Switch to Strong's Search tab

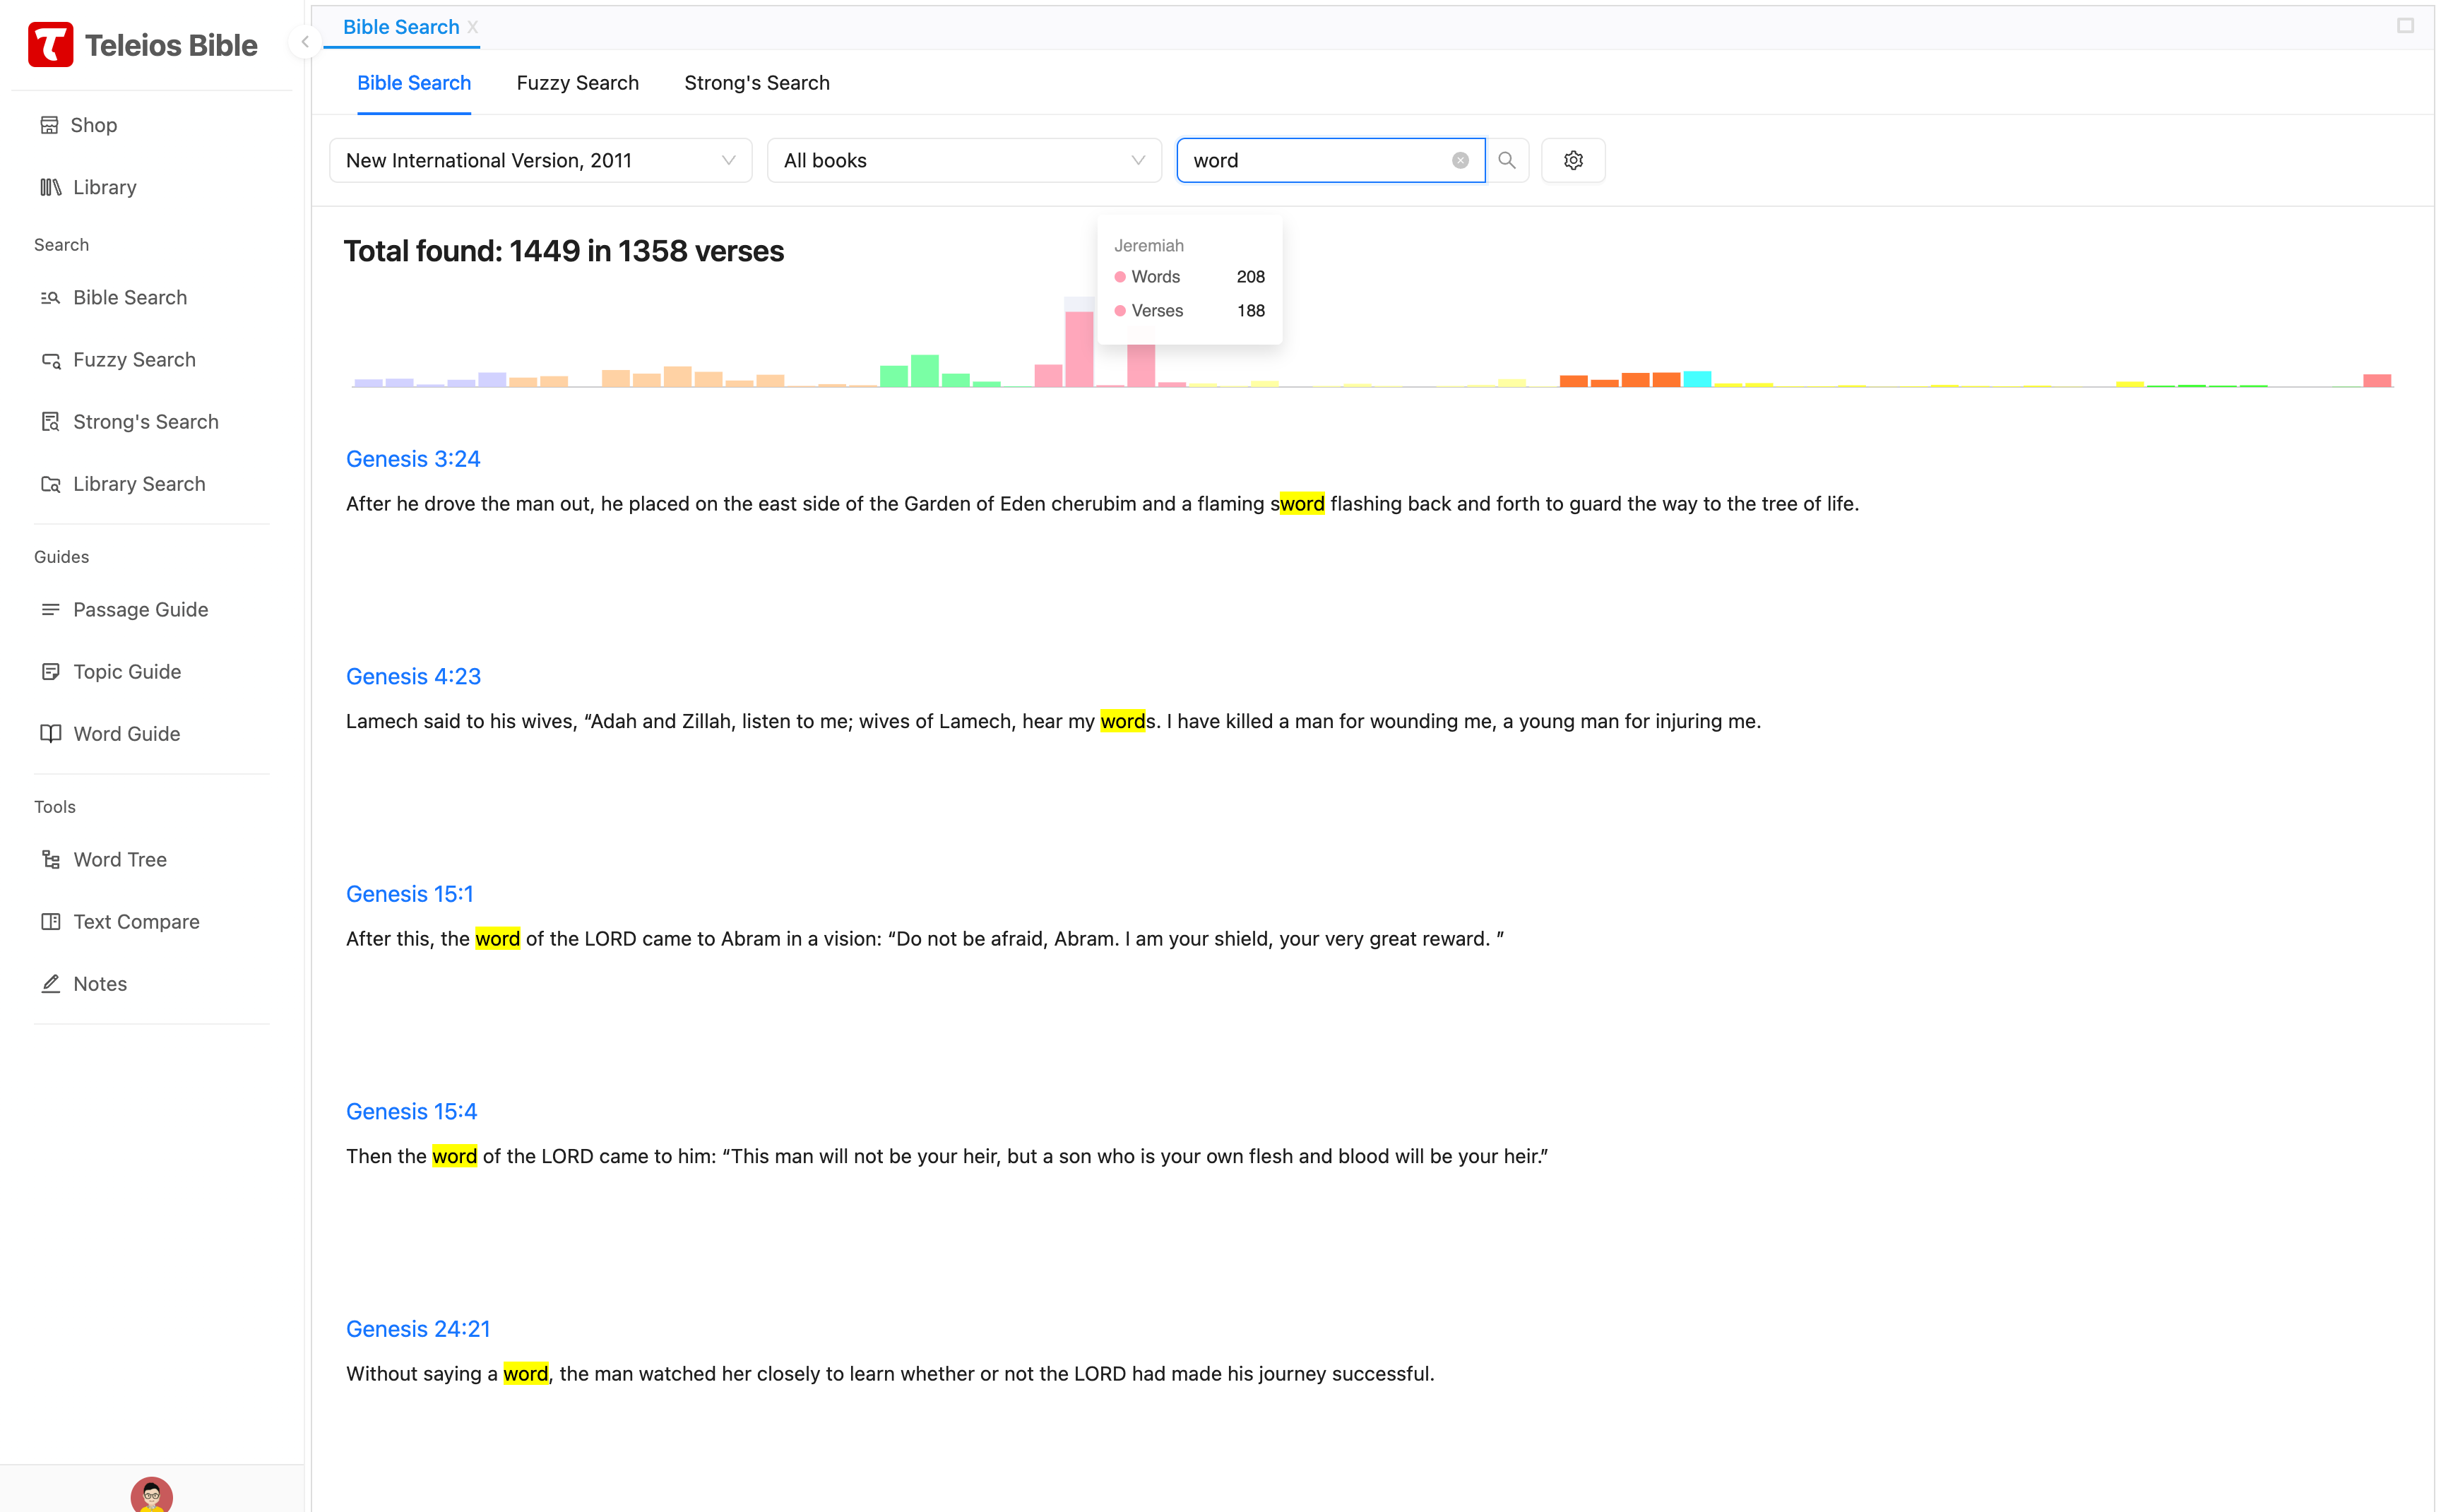(756, 83)
